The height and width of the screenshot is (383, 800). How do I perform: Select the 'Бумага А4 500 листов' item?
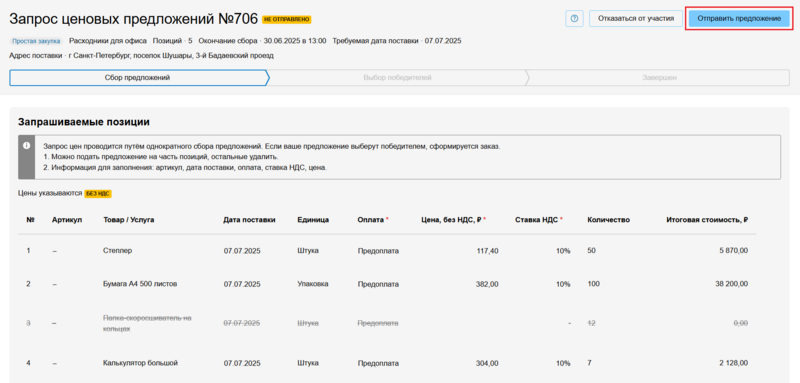click(140, 284)
